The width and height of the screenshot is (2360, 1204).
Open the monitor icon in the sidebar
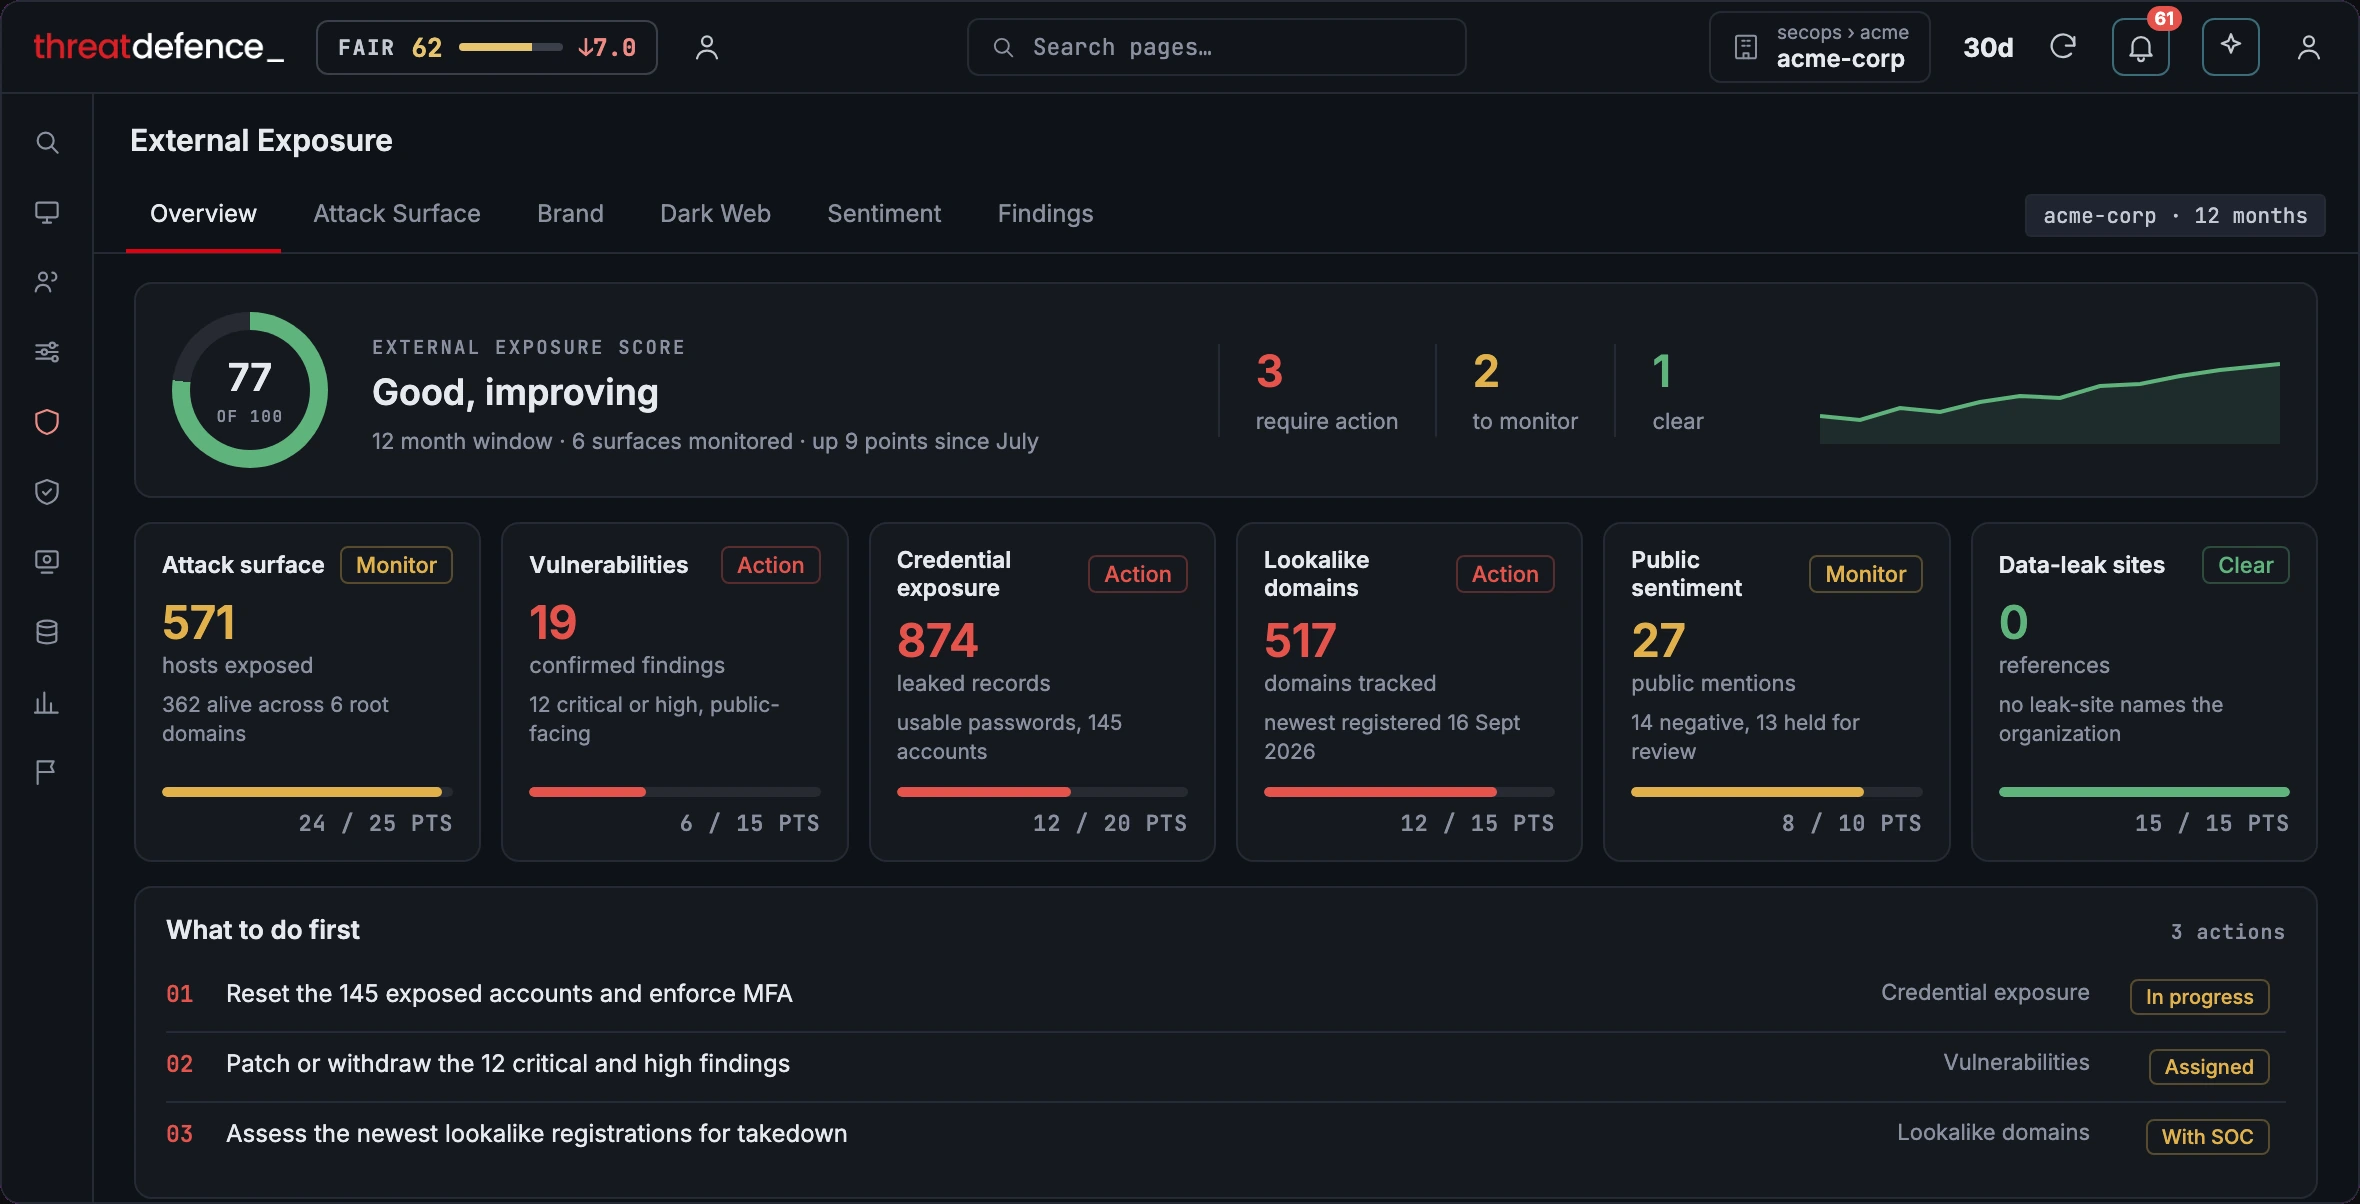(47, 212)
